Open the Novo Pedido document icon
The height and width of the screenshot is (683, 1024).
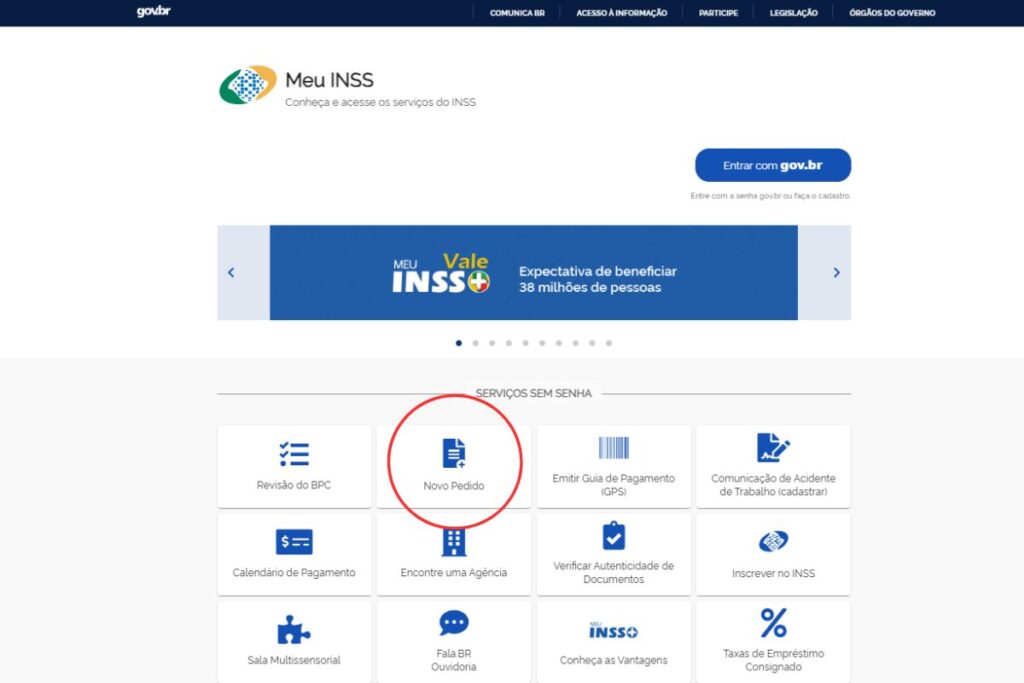pyautogui.click(x=454, y=453)
